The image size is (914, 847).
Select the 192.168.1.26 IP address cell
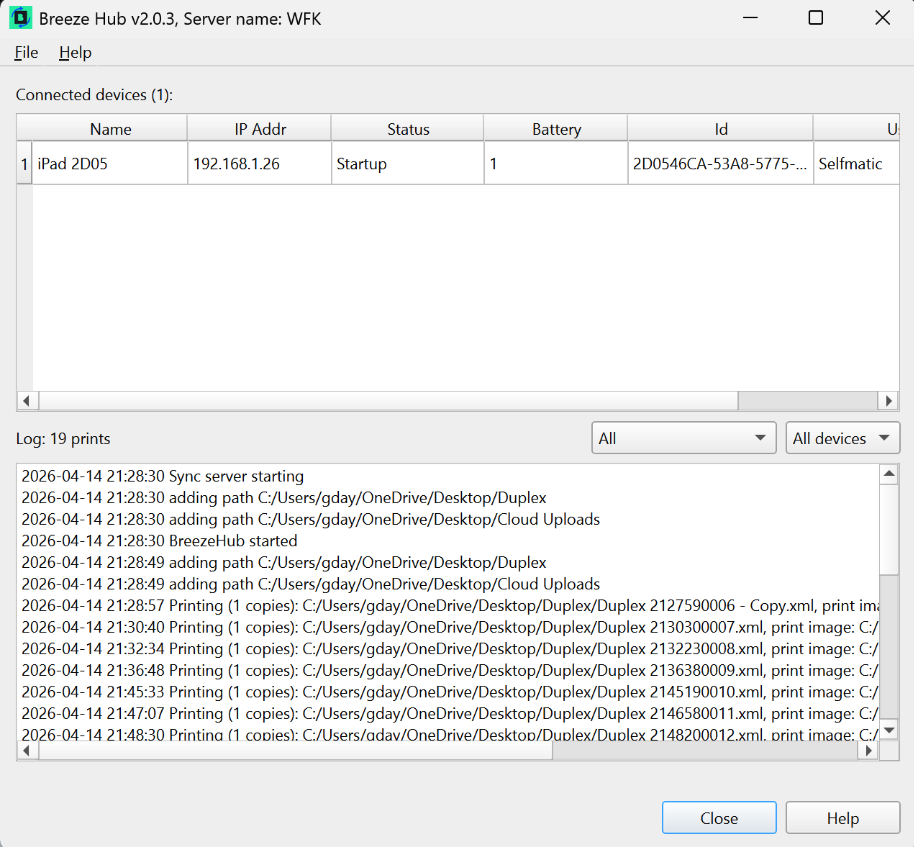[259, 164]
